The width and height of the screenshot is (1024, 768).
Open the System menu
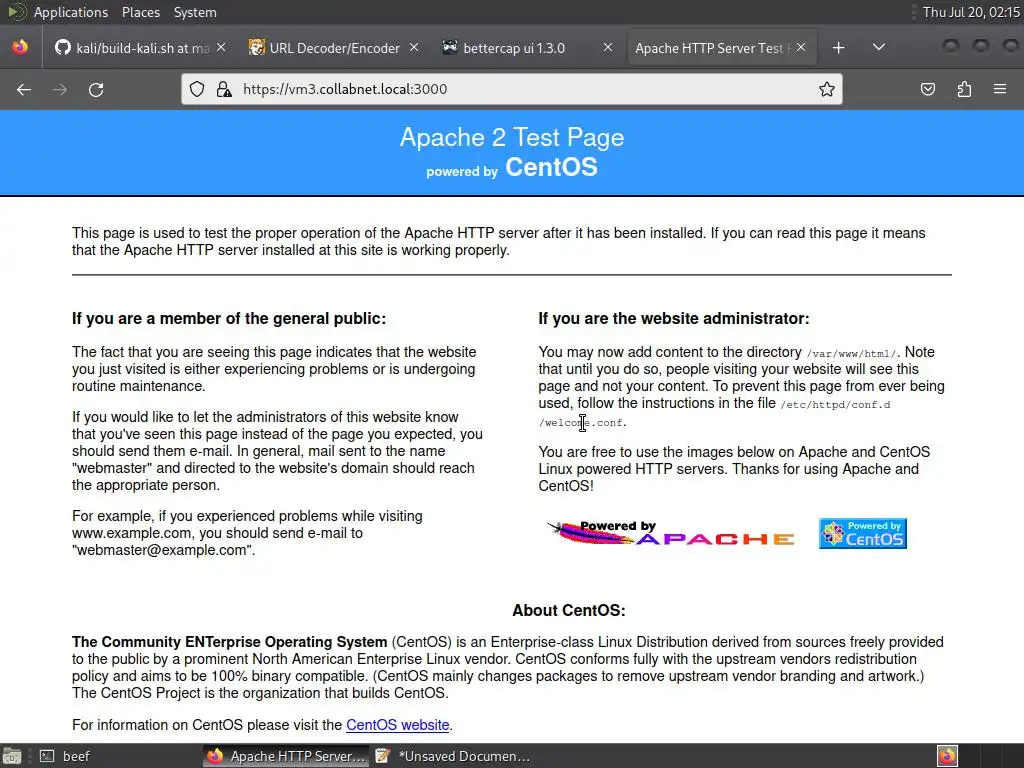click(x=195, y=12)
